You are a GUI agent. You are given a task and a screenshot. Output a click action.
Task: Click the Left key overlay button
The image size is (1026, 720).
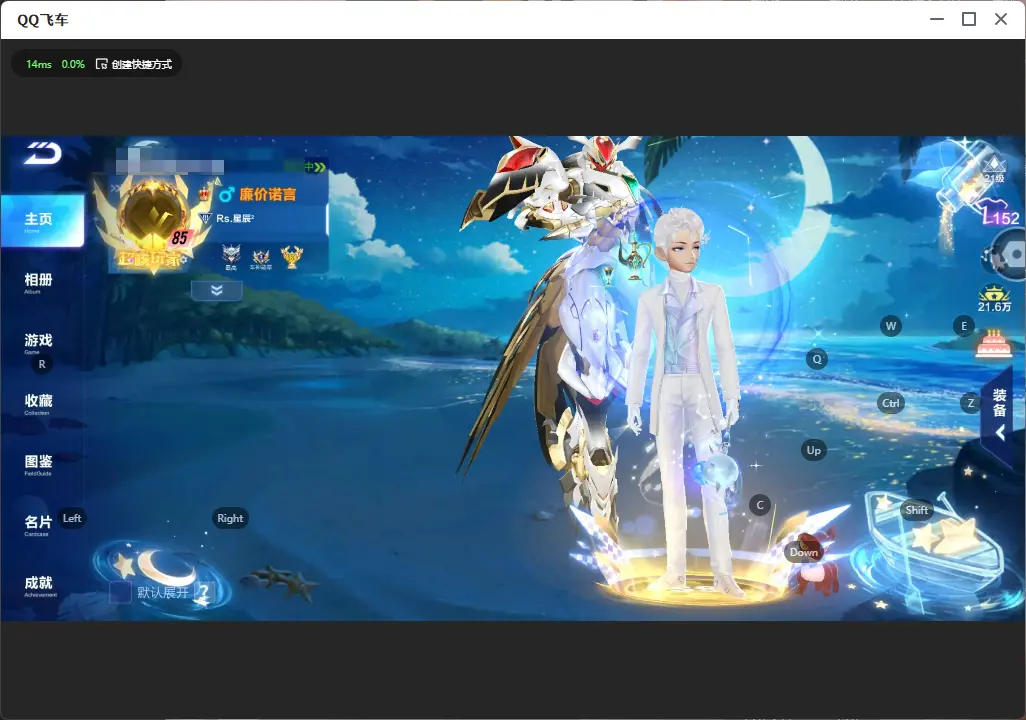72,518
